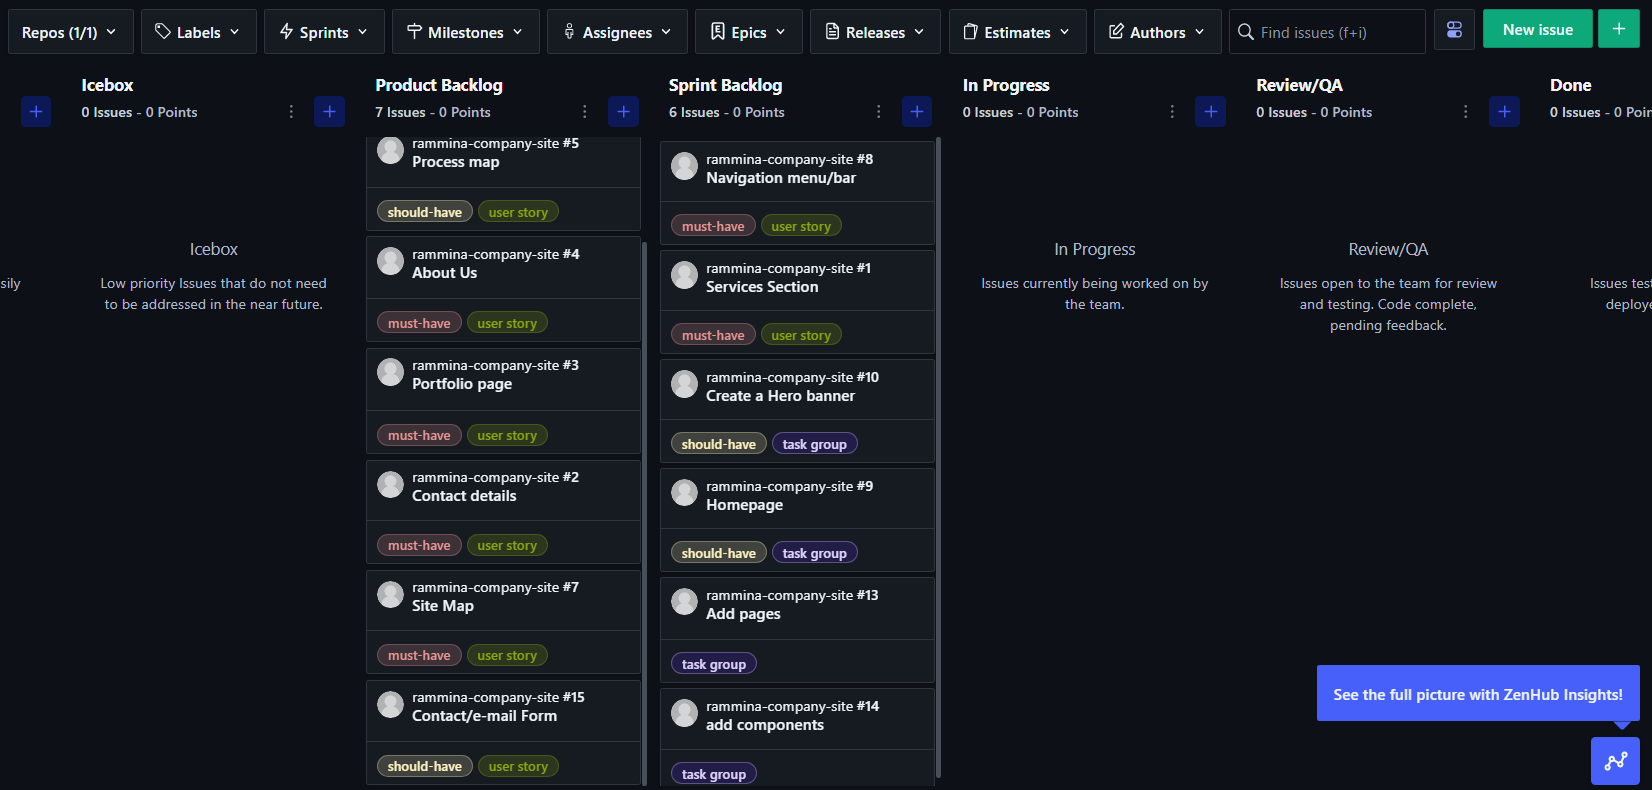The height and width of the screenshot is (790, 1652).
Task: Open the Assignees filter dropdown
Action: [x=617, y=32]
